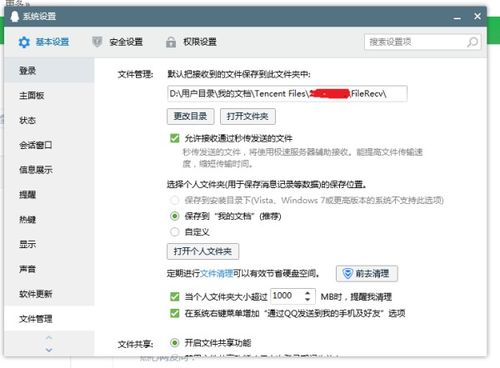Viewport: 500px width, 368px height.
Task: Switch to the 权限设置 tab
Action: pos(191,42)
